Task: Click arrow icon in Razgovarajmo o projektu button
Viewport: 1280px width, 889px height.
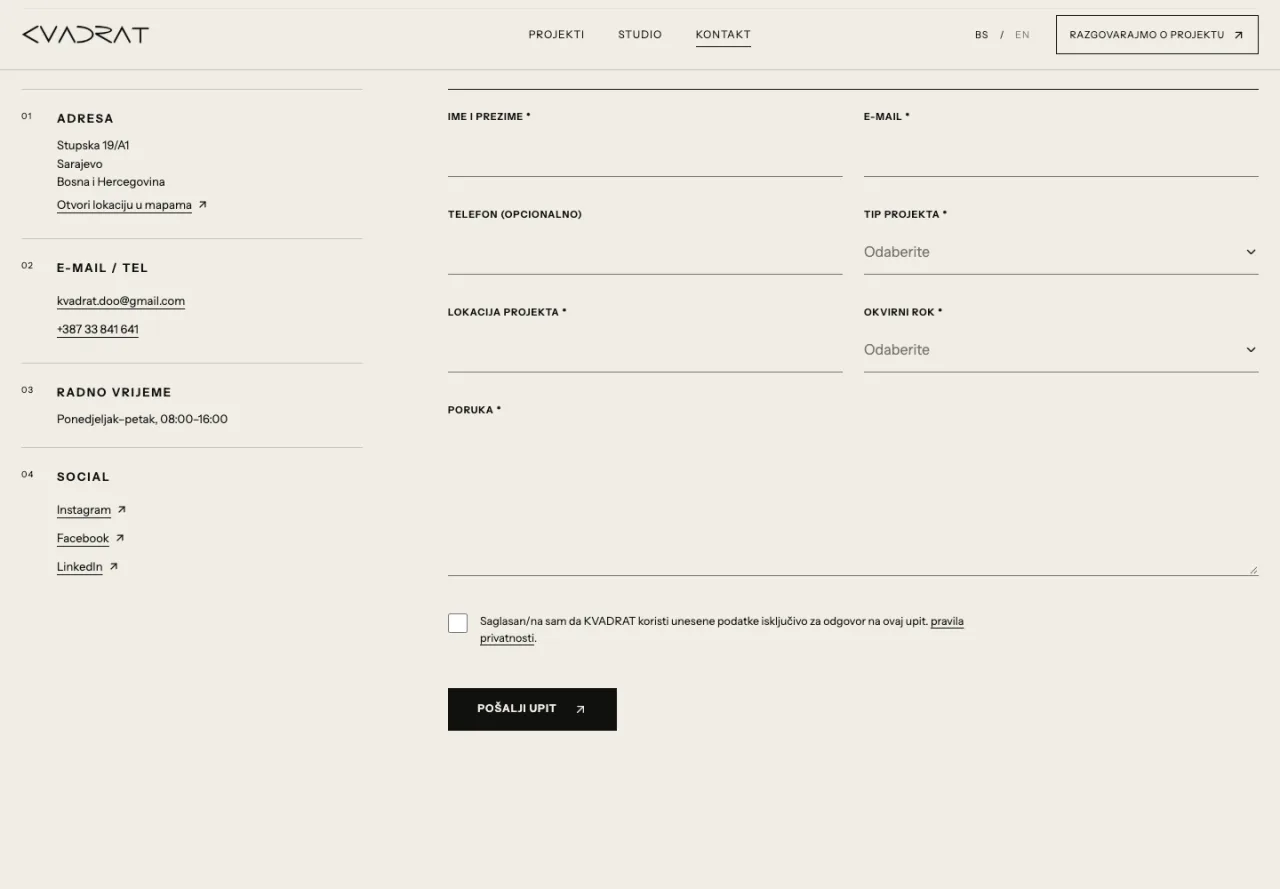Action: (x=1239, y=35)
